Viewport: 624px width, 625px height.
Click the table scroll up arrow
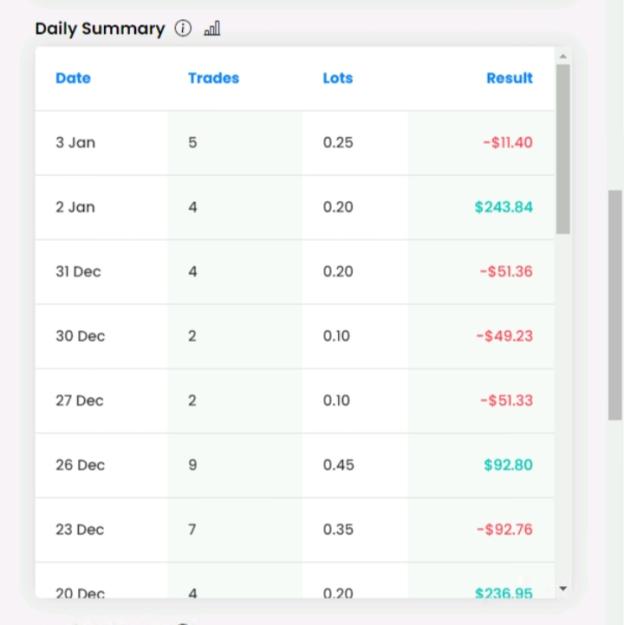563,57
